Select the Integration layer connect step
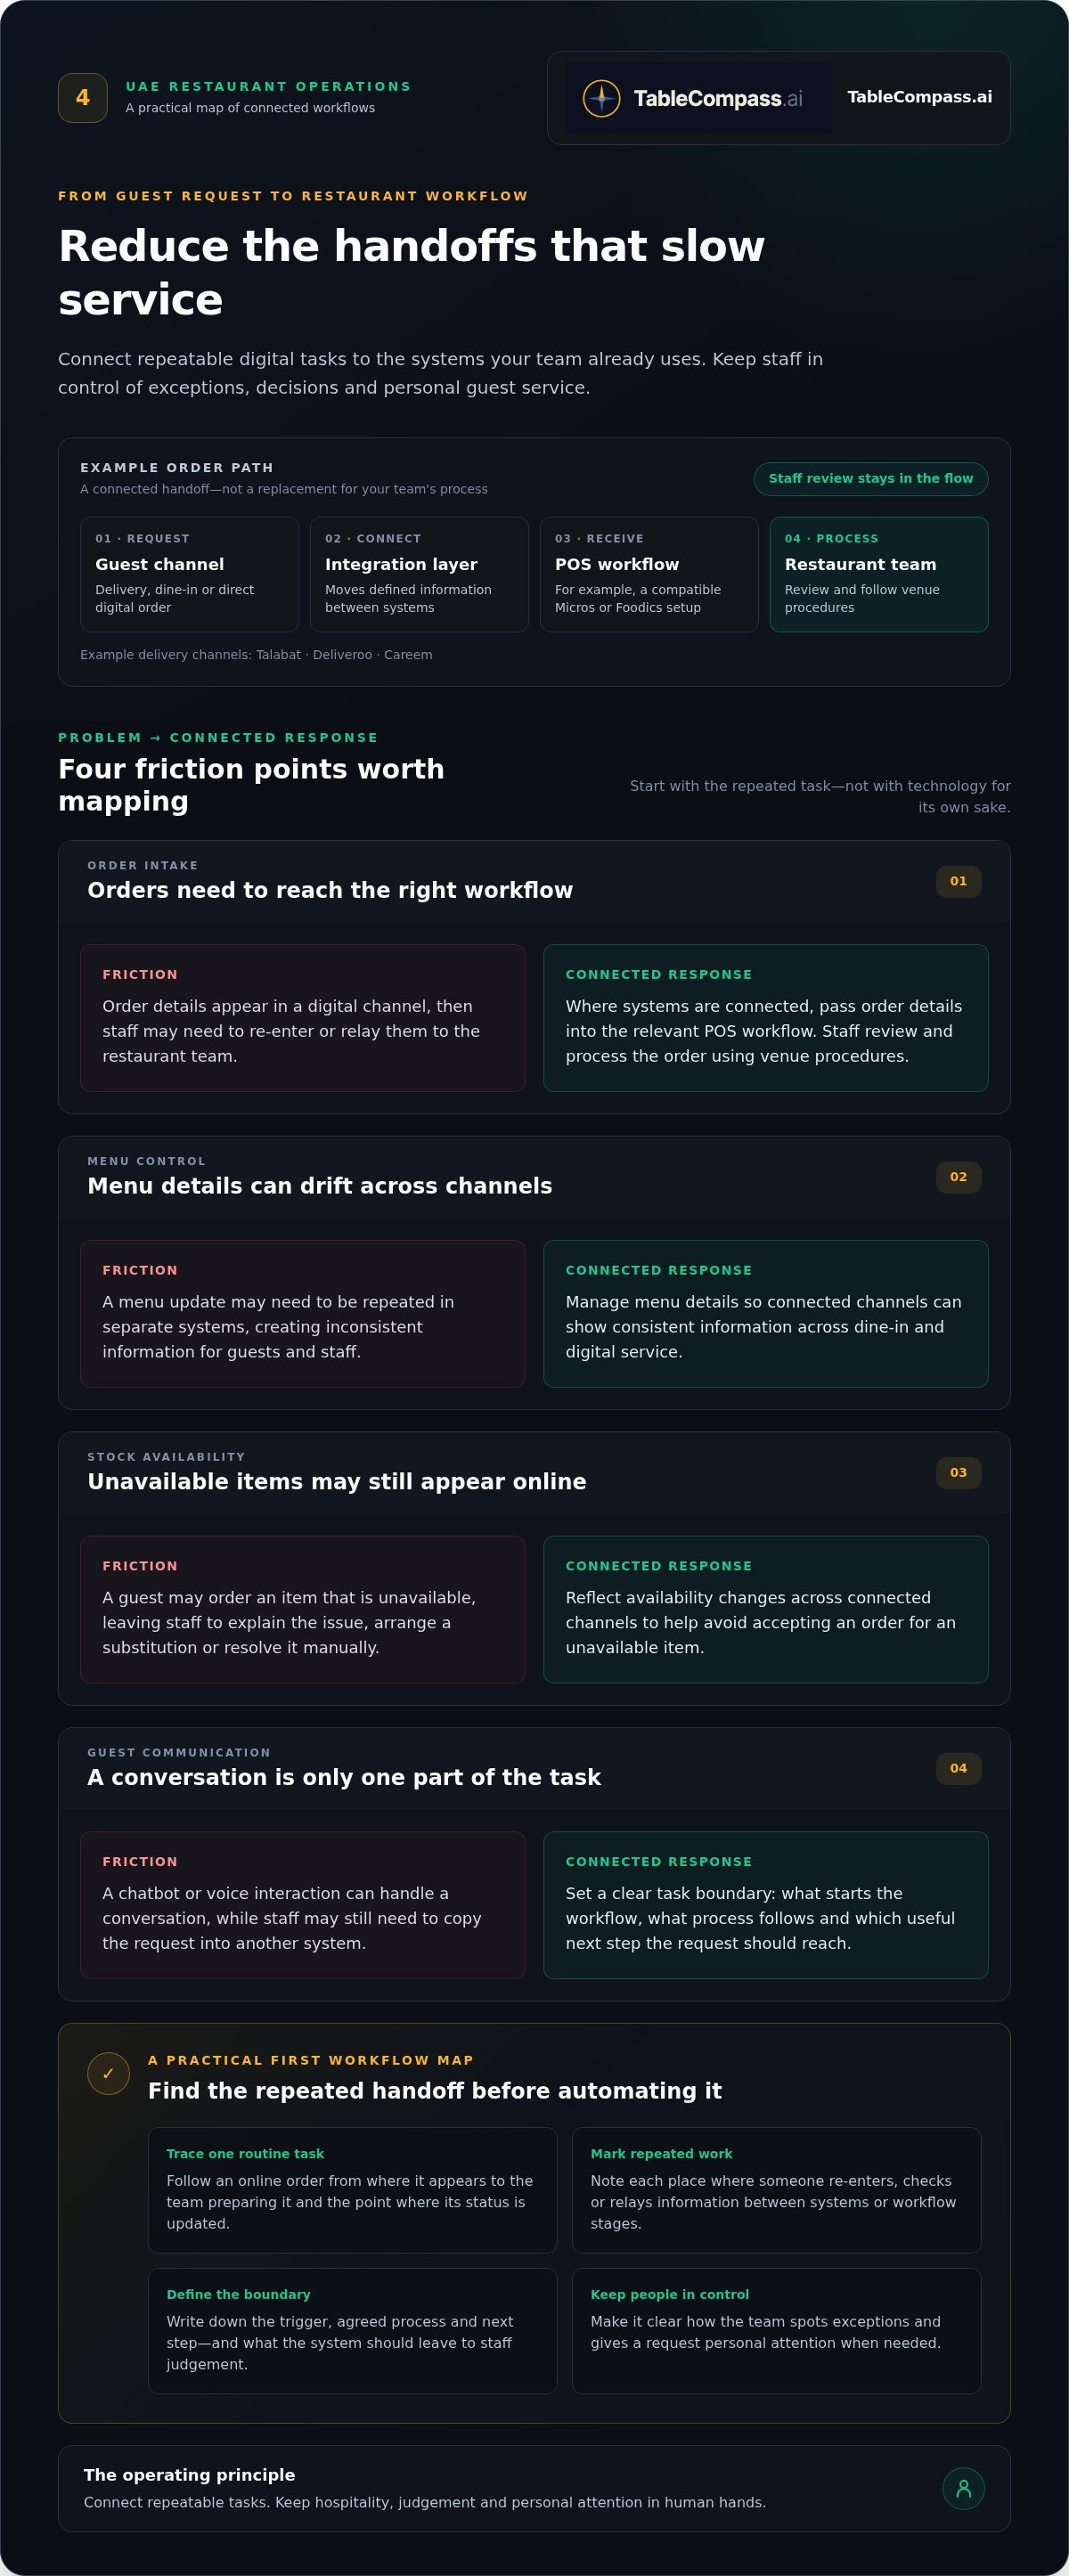The height and width of the screenshot is (2576, 1069). click(x=419, y=574)
